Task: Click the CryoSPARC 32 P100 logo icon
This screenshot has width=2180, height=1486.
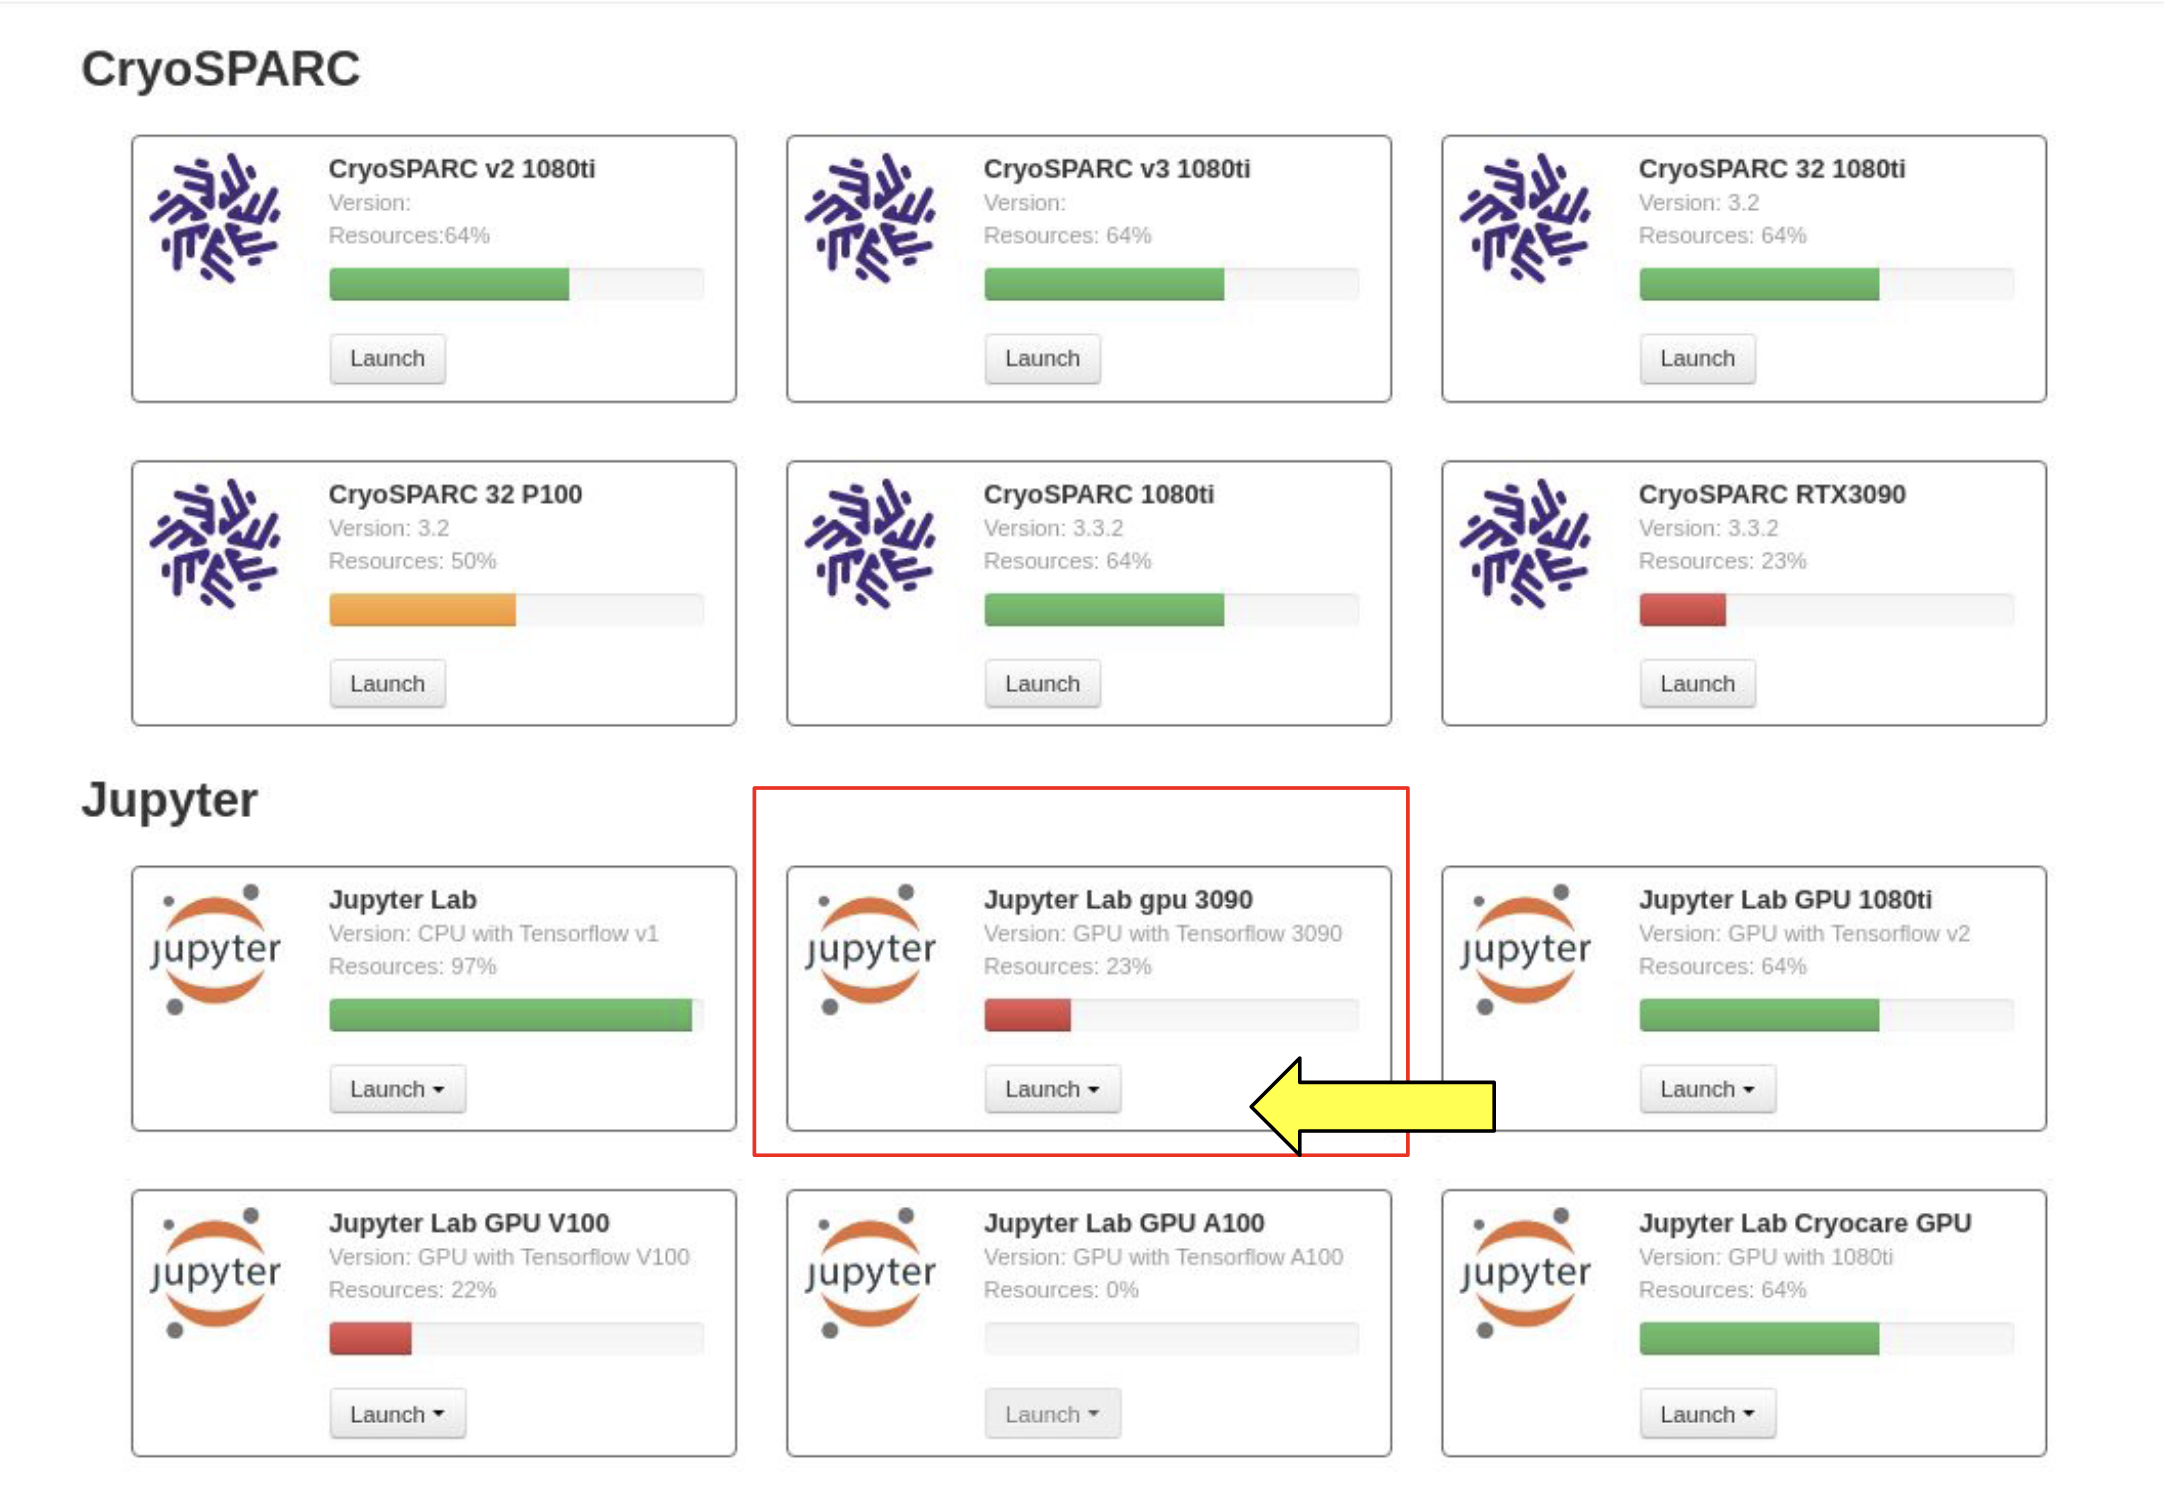Action: 215,543
